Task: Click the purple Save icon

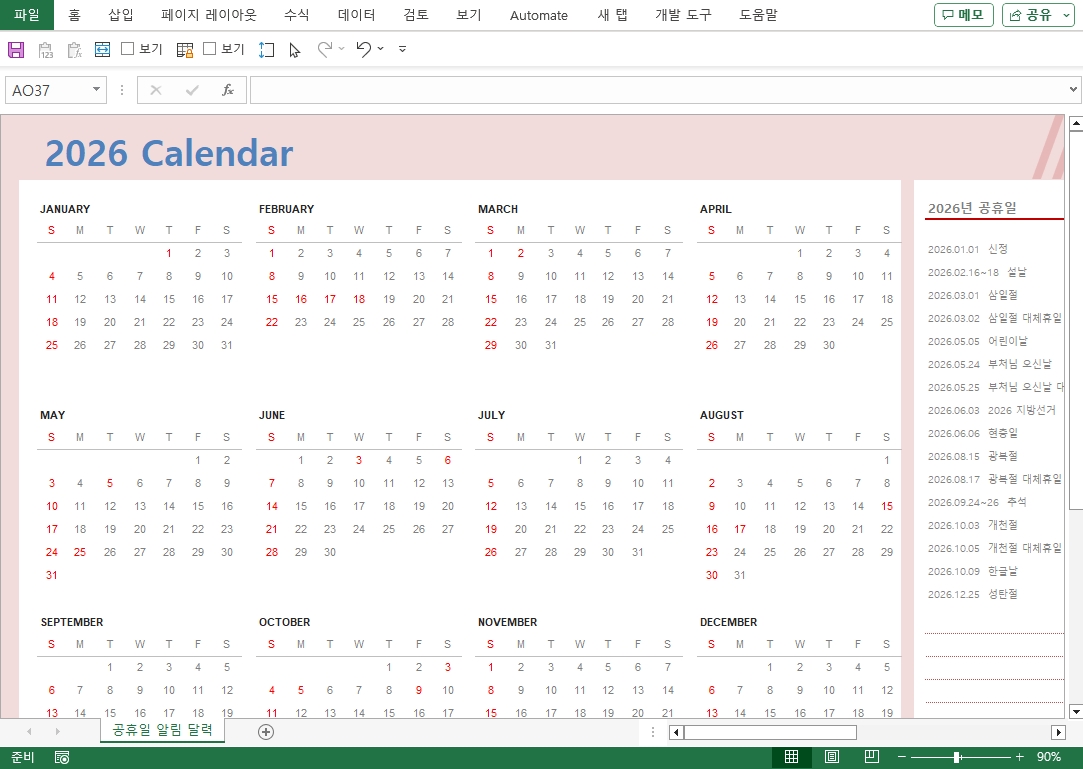Action: point(16,49)
